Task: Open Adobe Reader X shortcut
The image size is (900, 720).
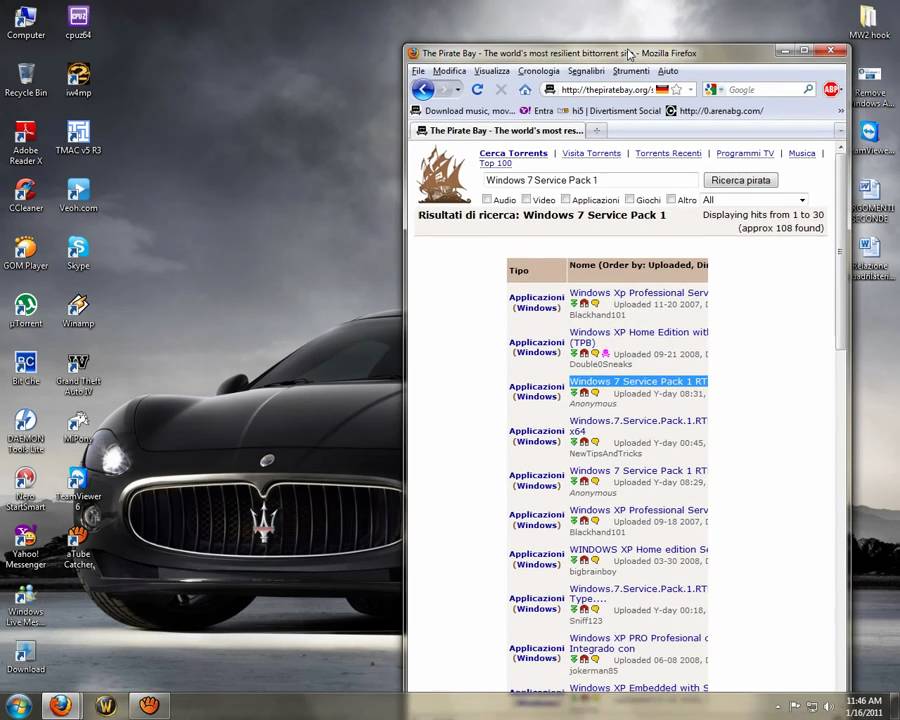Action: click(26, 144)
